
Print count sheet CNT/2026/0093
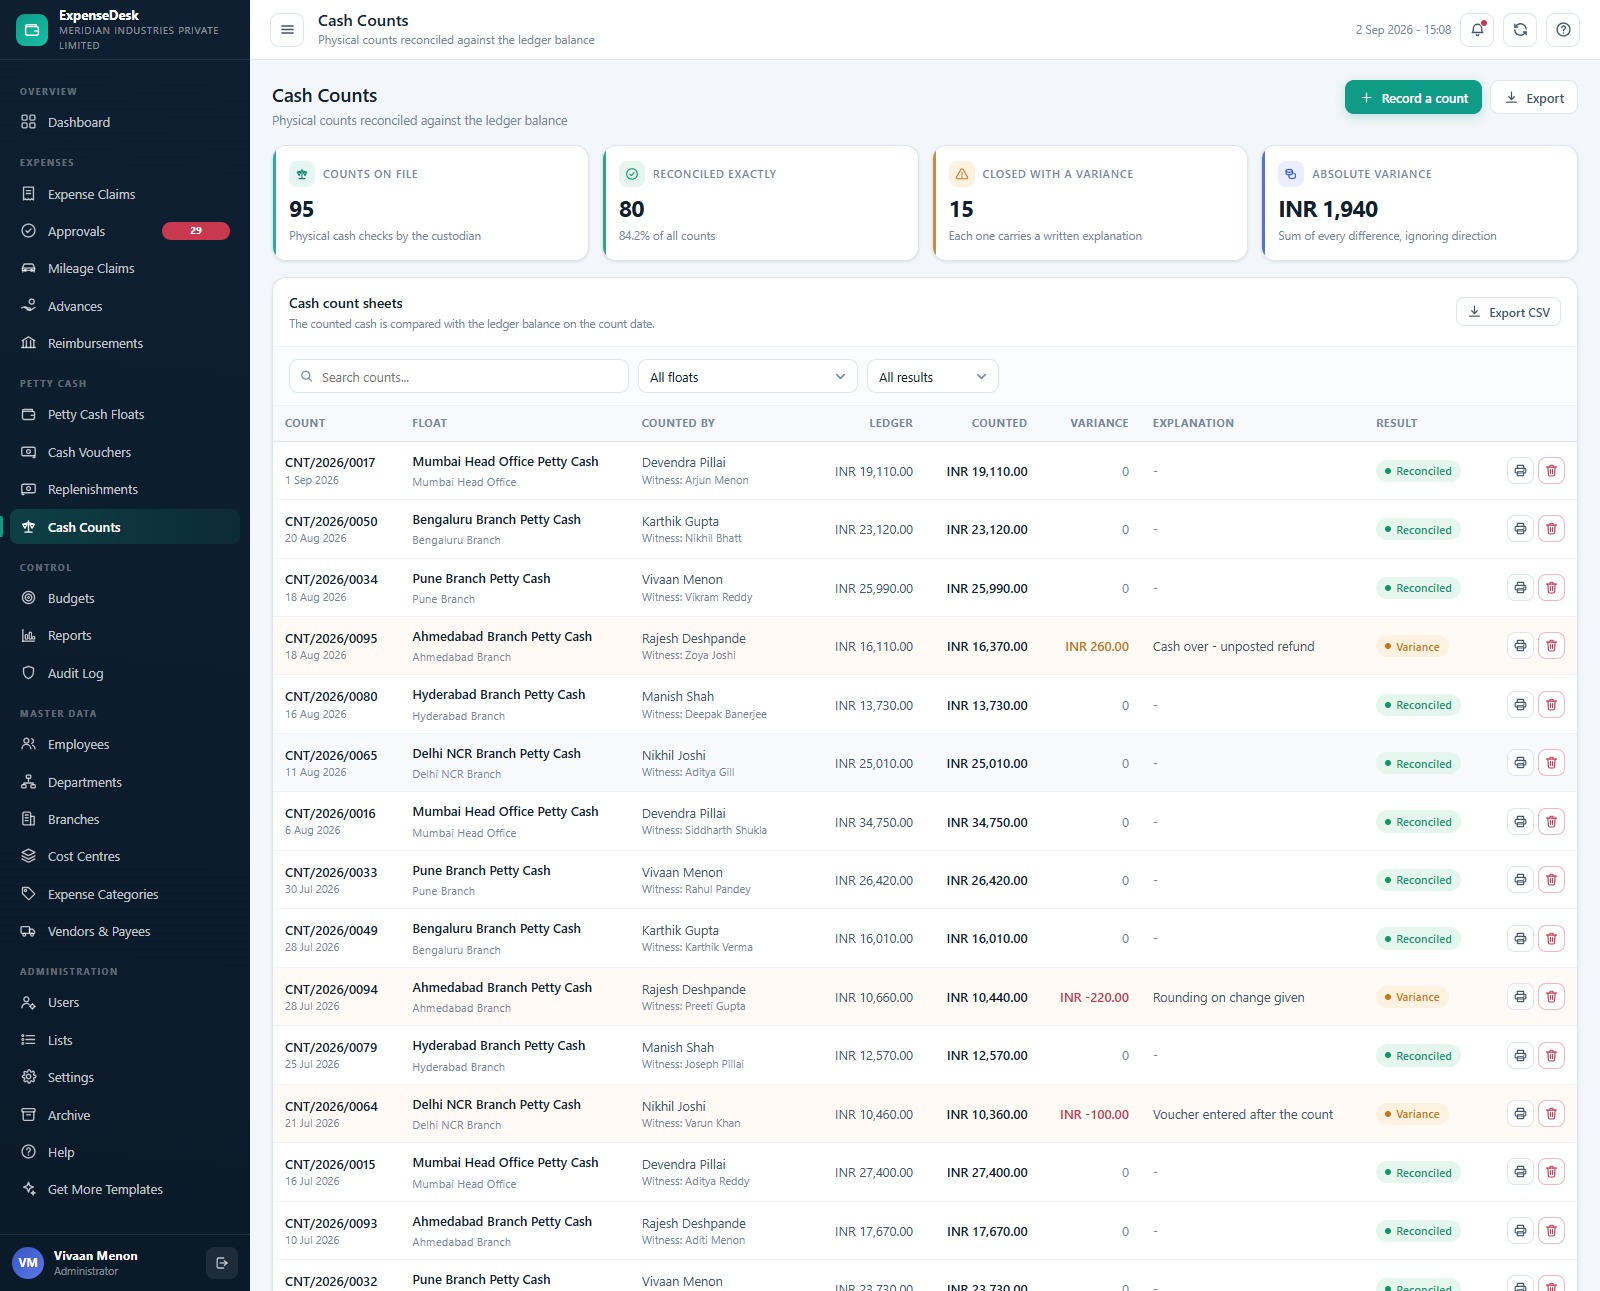pos(1520,1231)
